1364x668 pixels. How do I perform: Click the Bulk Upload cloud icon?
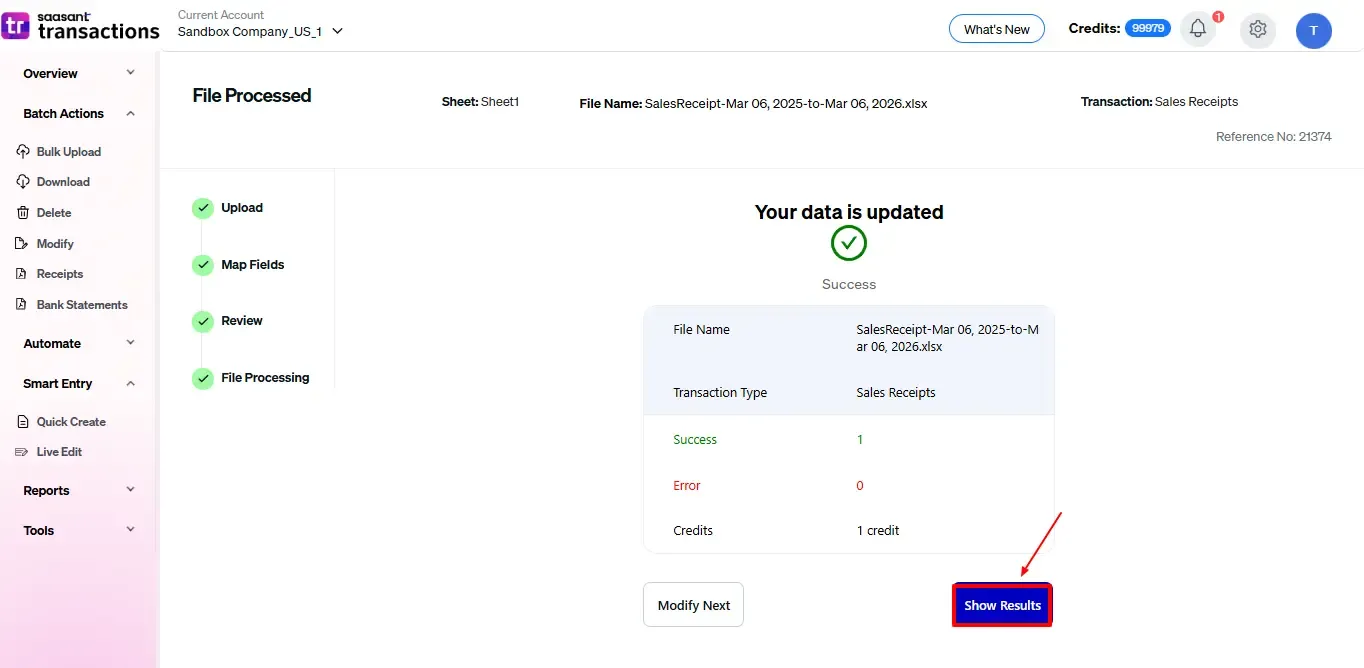[x=23, y=152]
